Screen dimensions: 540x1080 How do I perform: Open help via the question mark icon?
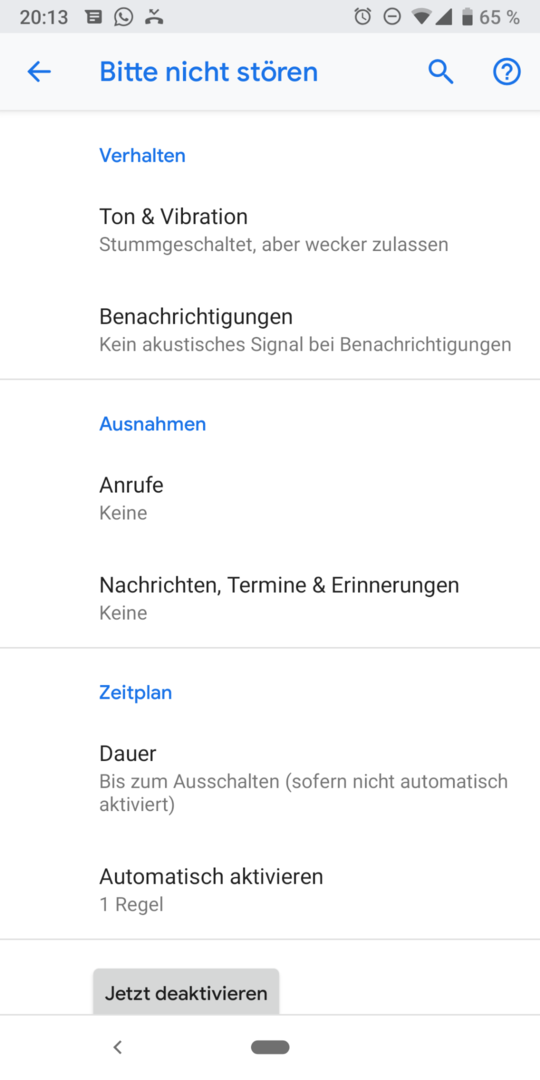coord(507,72)
